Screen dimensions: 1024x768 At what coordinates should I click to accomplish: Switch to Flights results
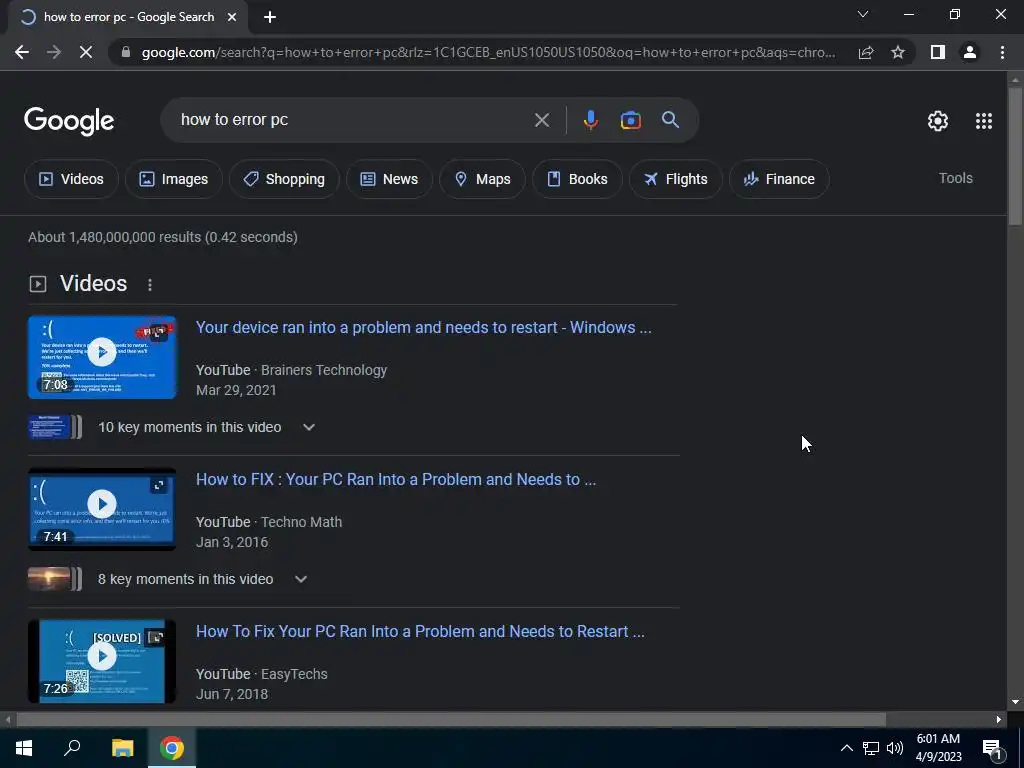tap(676, 179)
